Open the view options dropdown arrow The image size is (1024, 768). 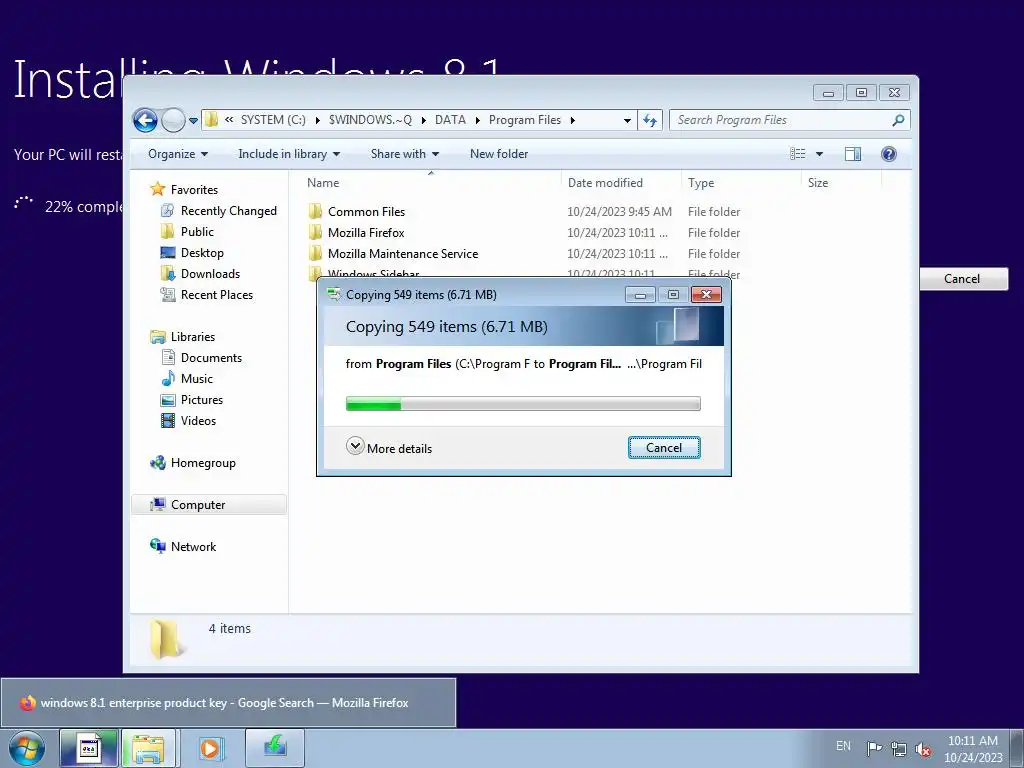click(819, 154)
